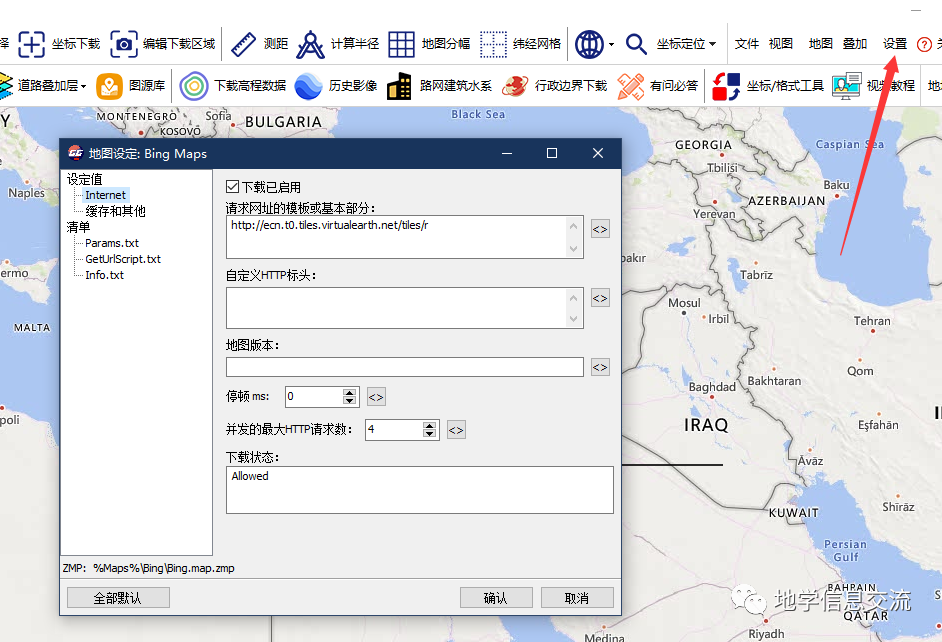Click the max HTTP requests value field
This screenshot has width=942, height=642.
(x=394, y=429)
